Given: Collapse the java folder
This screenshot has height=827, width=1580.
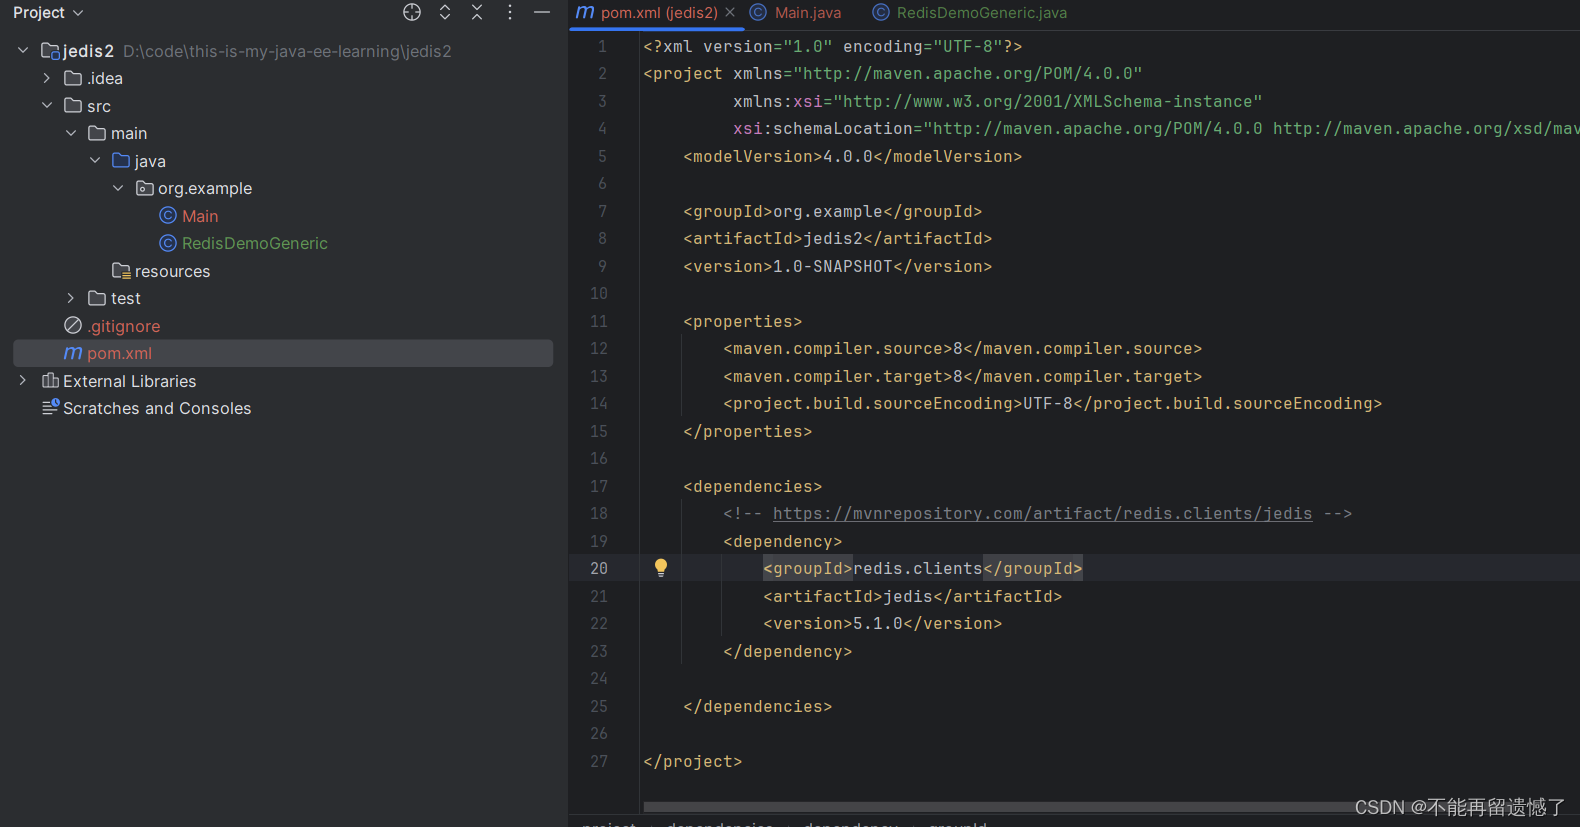Looking at the screenshot, I should [x=95, y=160].
